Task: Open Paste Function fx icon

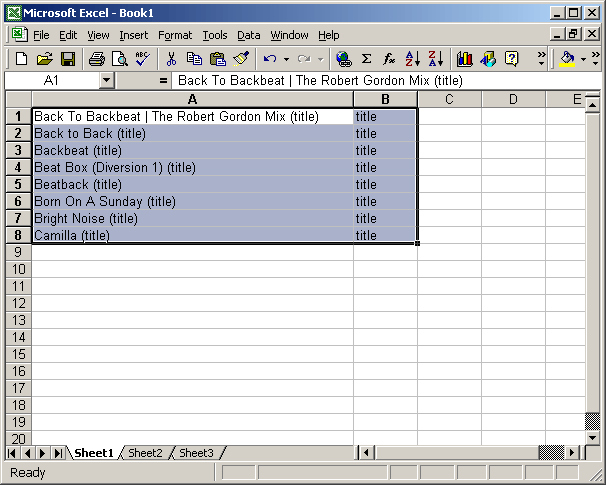Action: pos(389,59)
